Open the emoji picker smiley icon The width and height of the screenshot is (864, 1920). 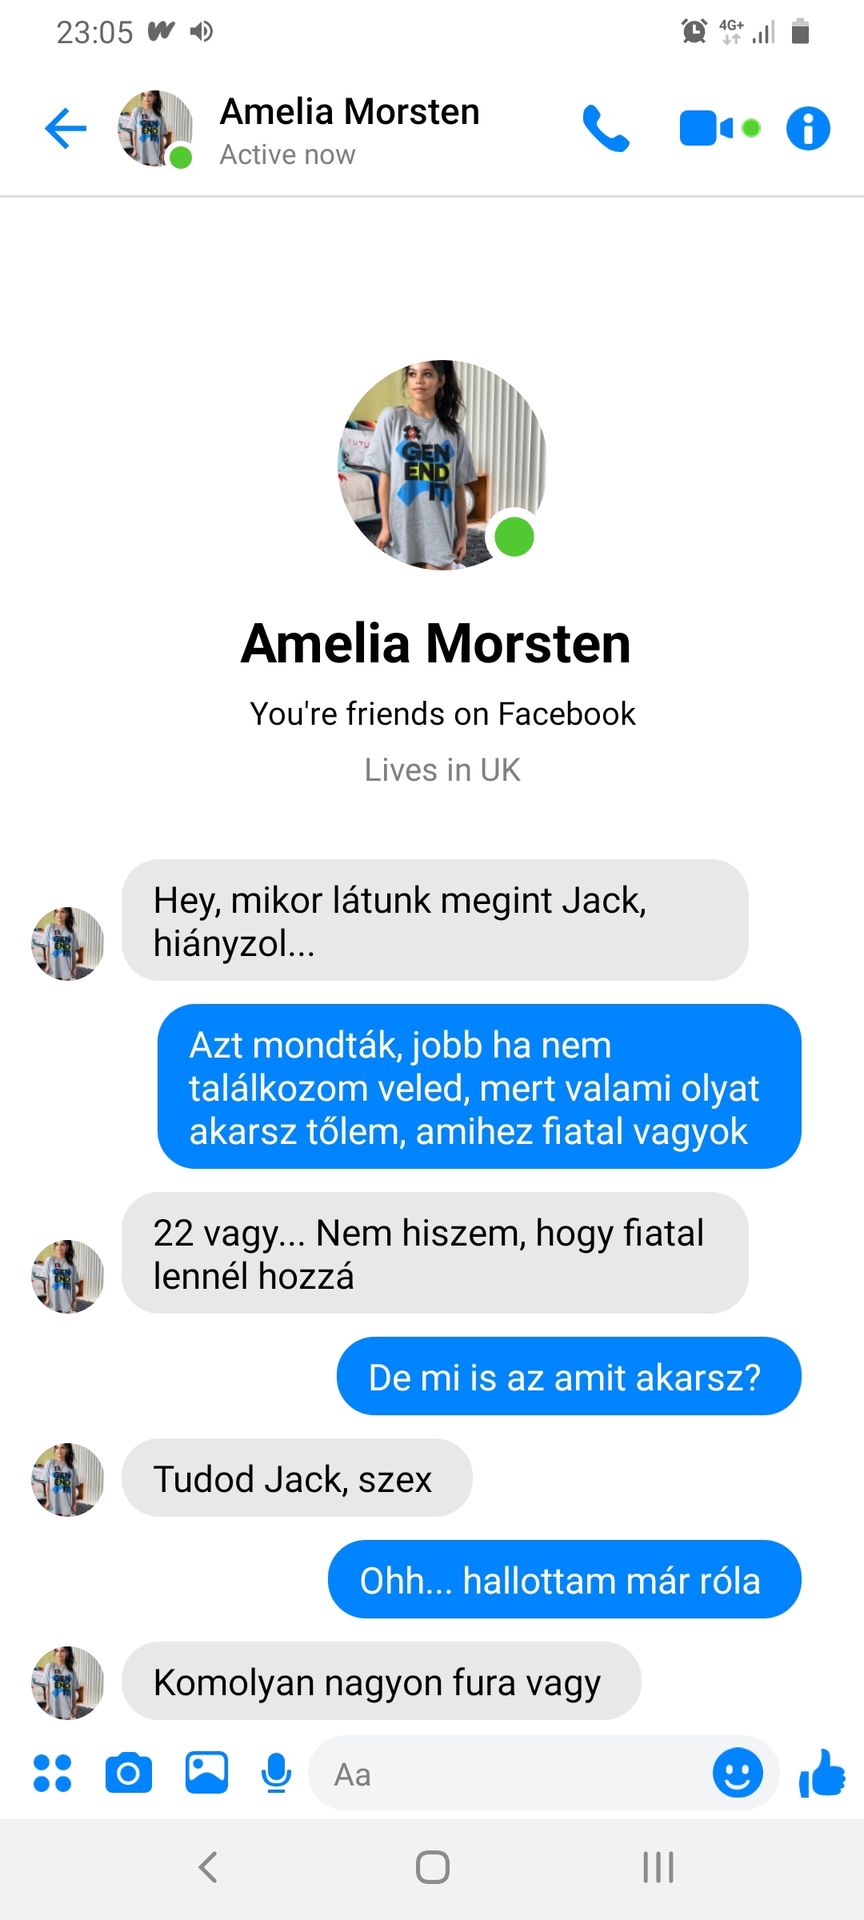click(738, 1773)
